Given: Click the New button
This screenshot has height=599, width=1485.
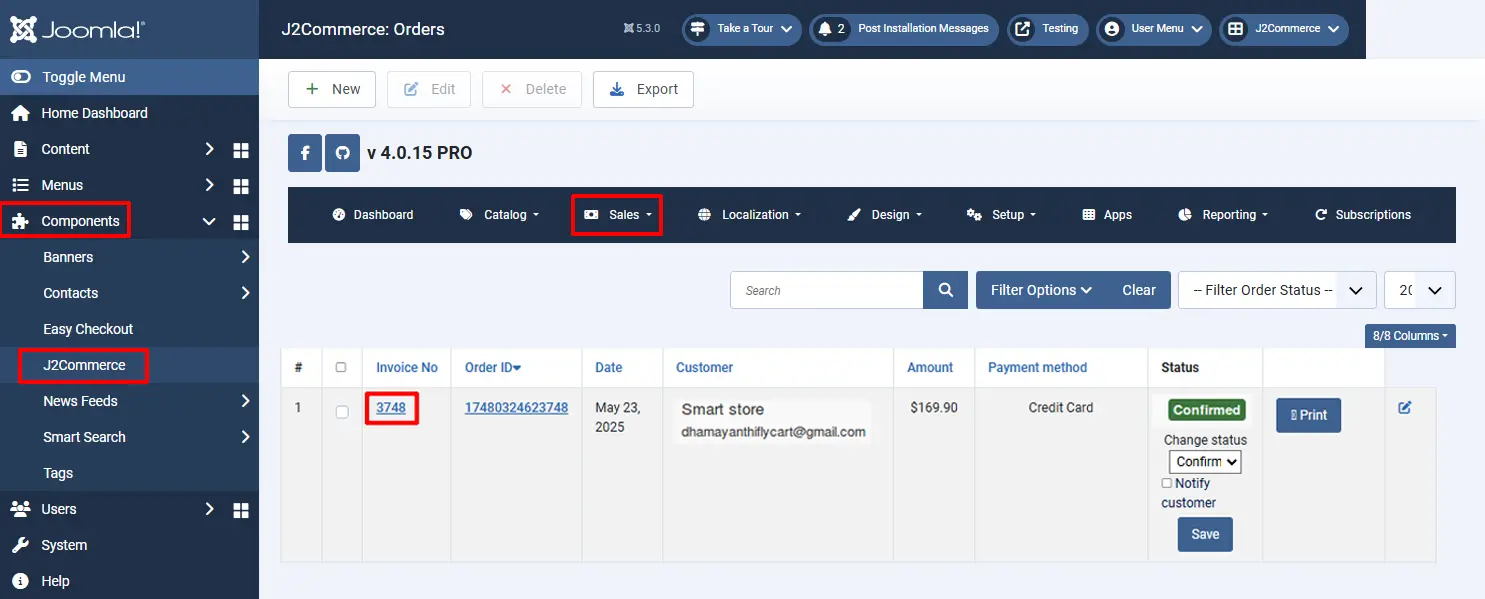Looking at the screenshot, I should (x=332, y=89).
